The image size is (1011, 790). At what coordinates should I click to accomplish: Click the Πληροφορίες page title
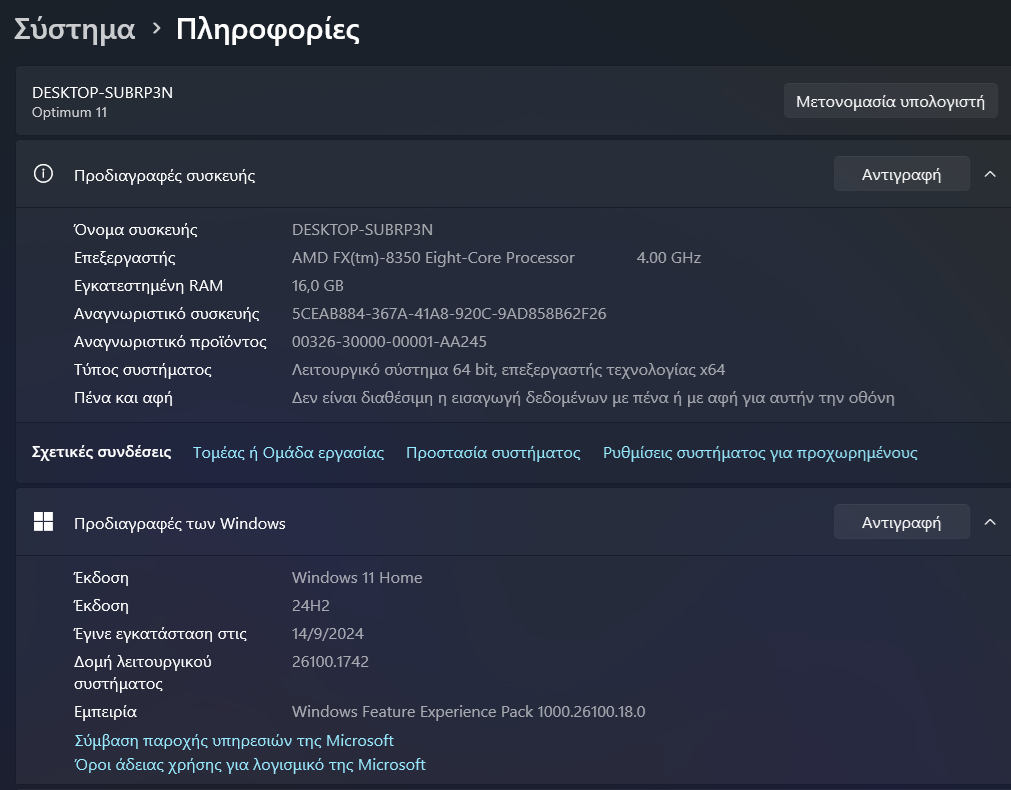pyautogui.click(x=268, y=30)
